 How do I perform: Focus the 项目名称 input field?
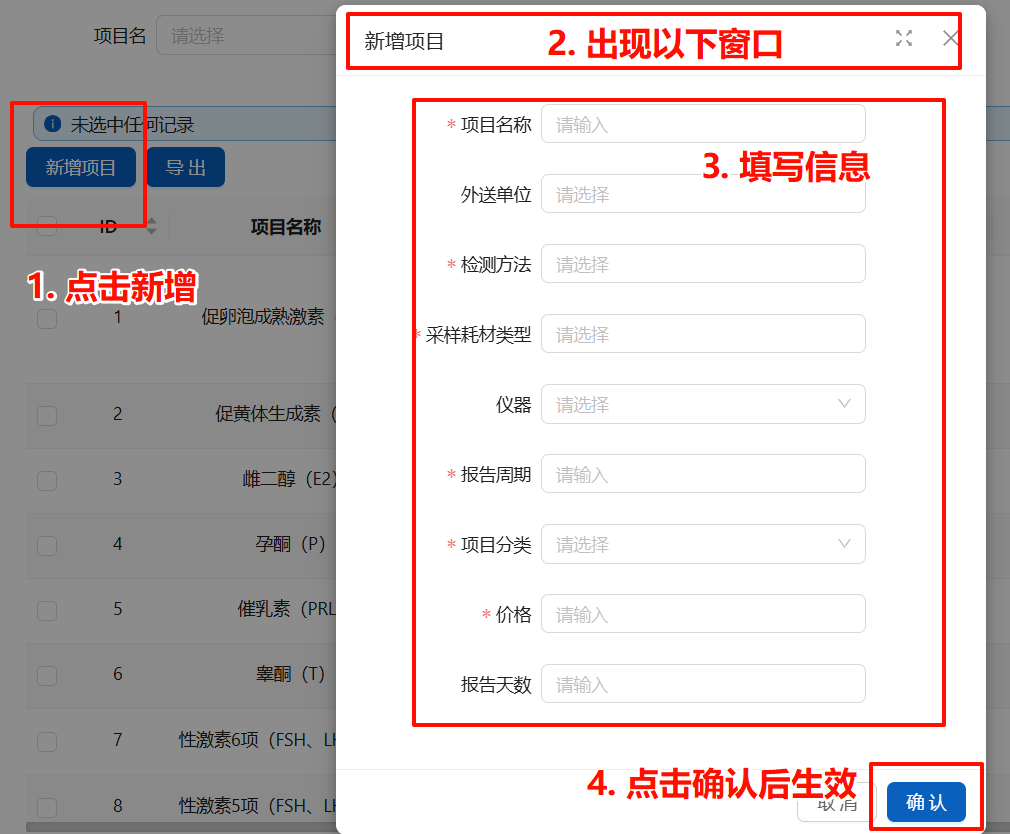click(702, 125)
